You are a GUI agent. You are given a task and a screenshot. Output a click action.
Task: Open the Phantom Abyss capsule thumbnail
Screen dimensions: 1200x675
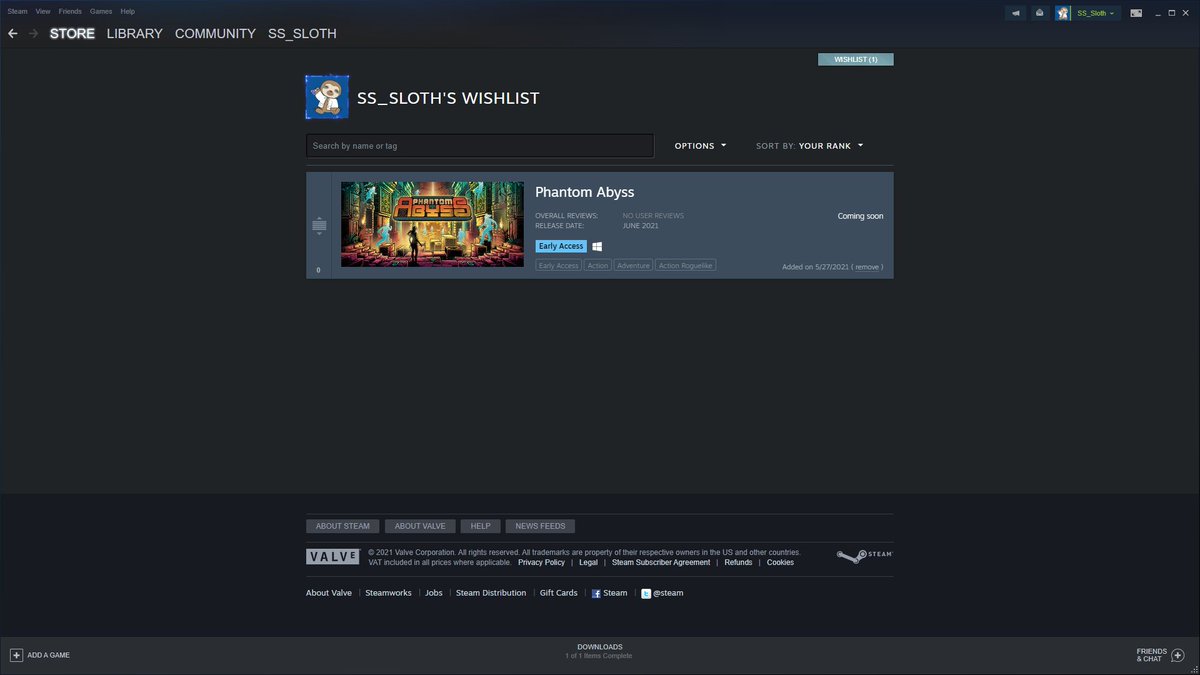point(432,224)
